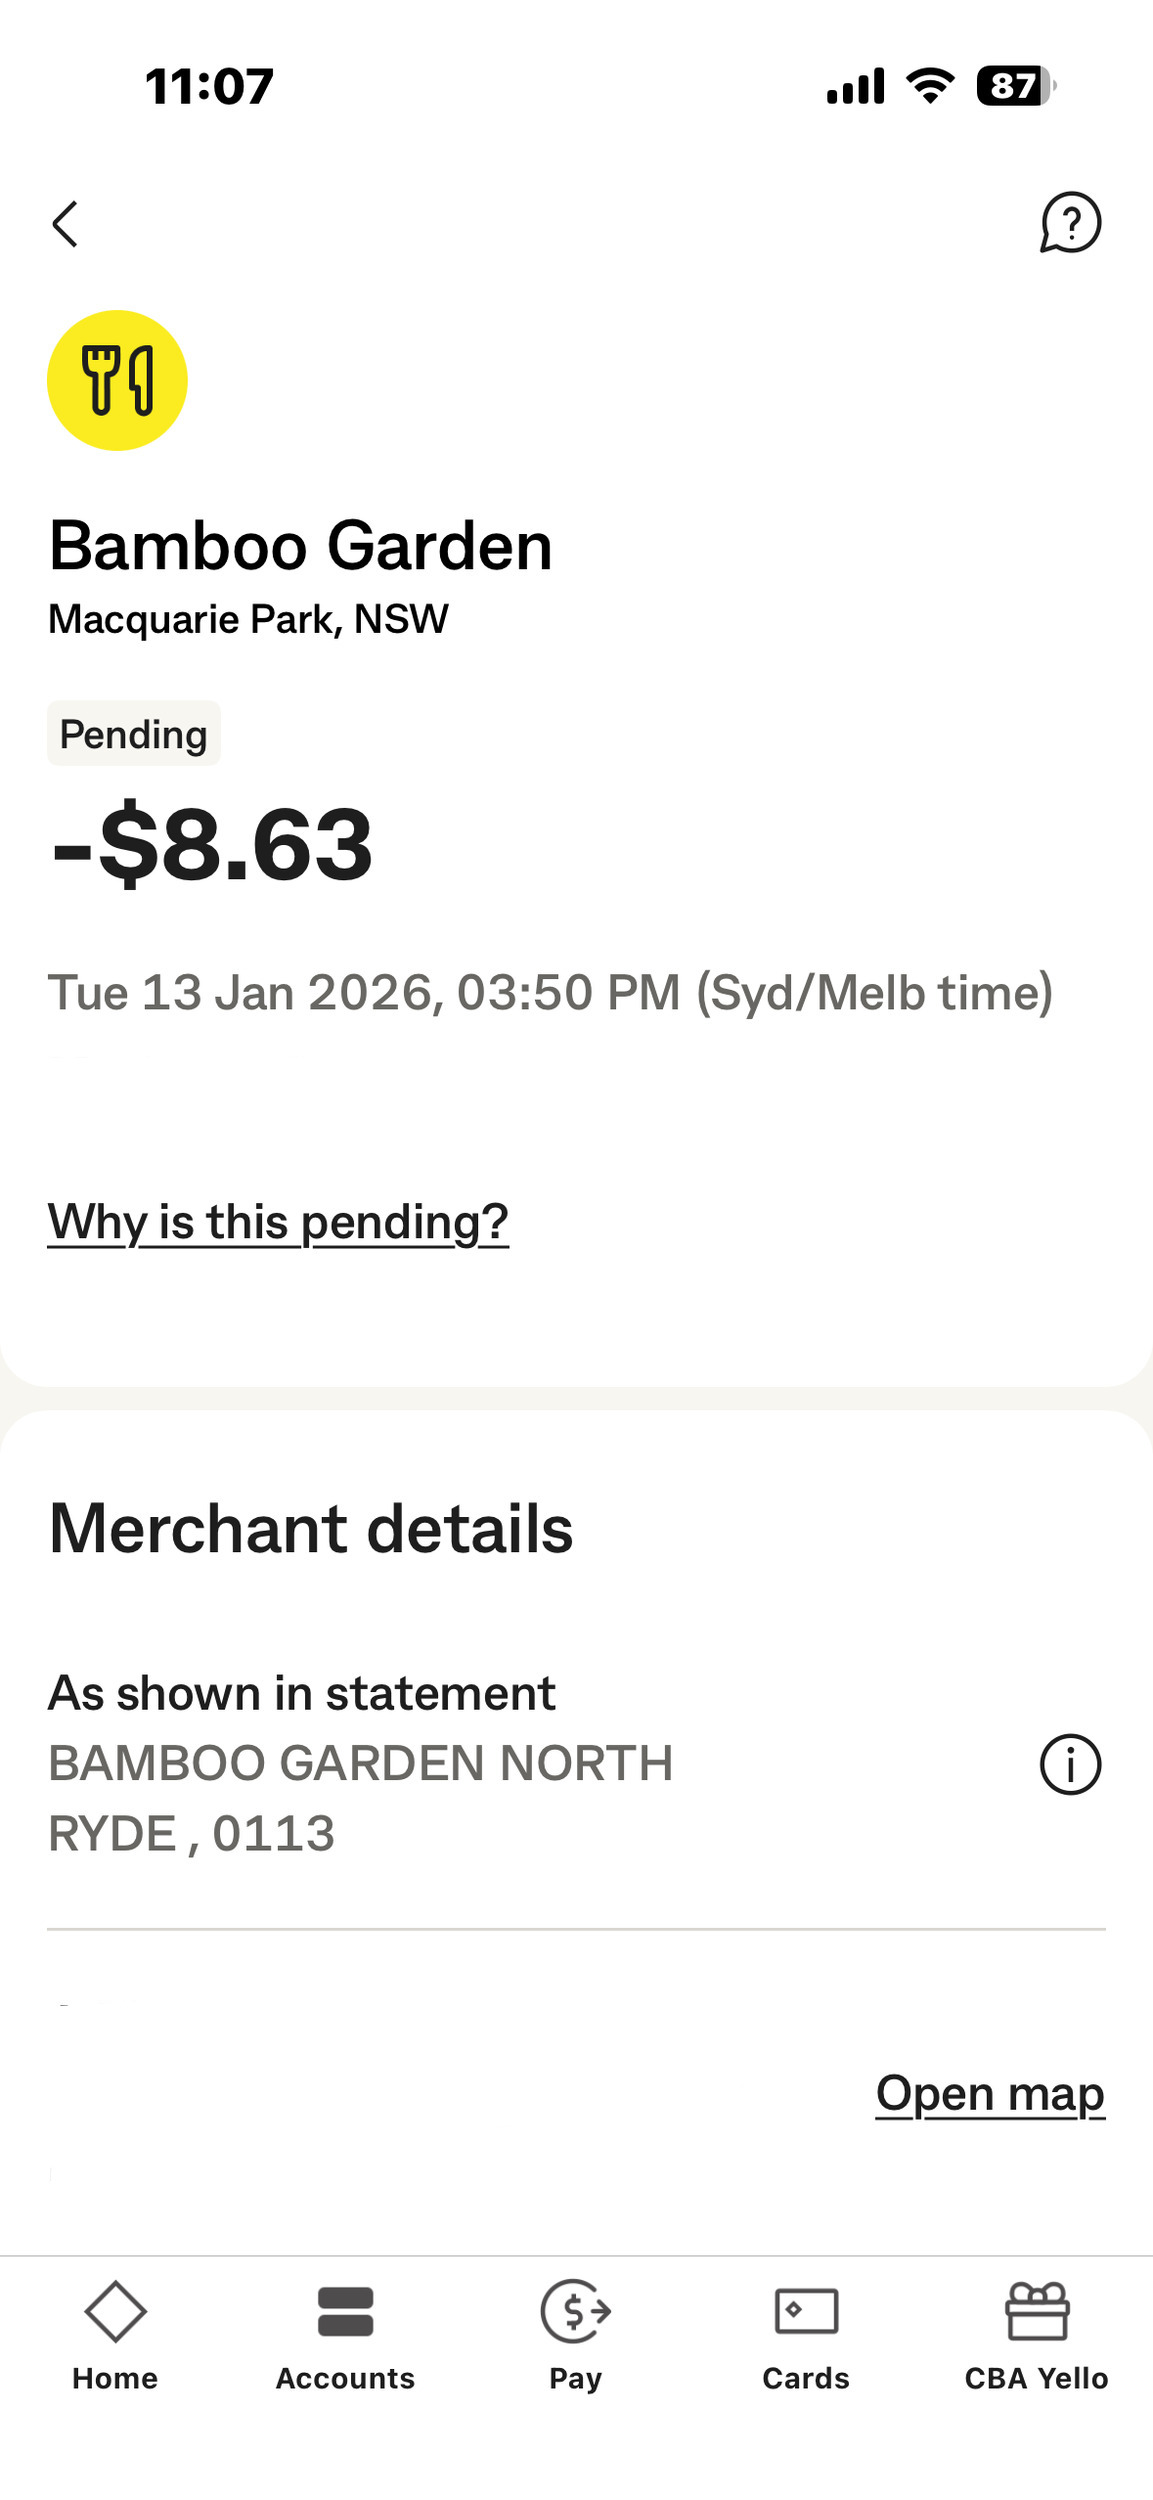
Task: Tap the Pay dollar arrow icon
Action: point(575,2311)
